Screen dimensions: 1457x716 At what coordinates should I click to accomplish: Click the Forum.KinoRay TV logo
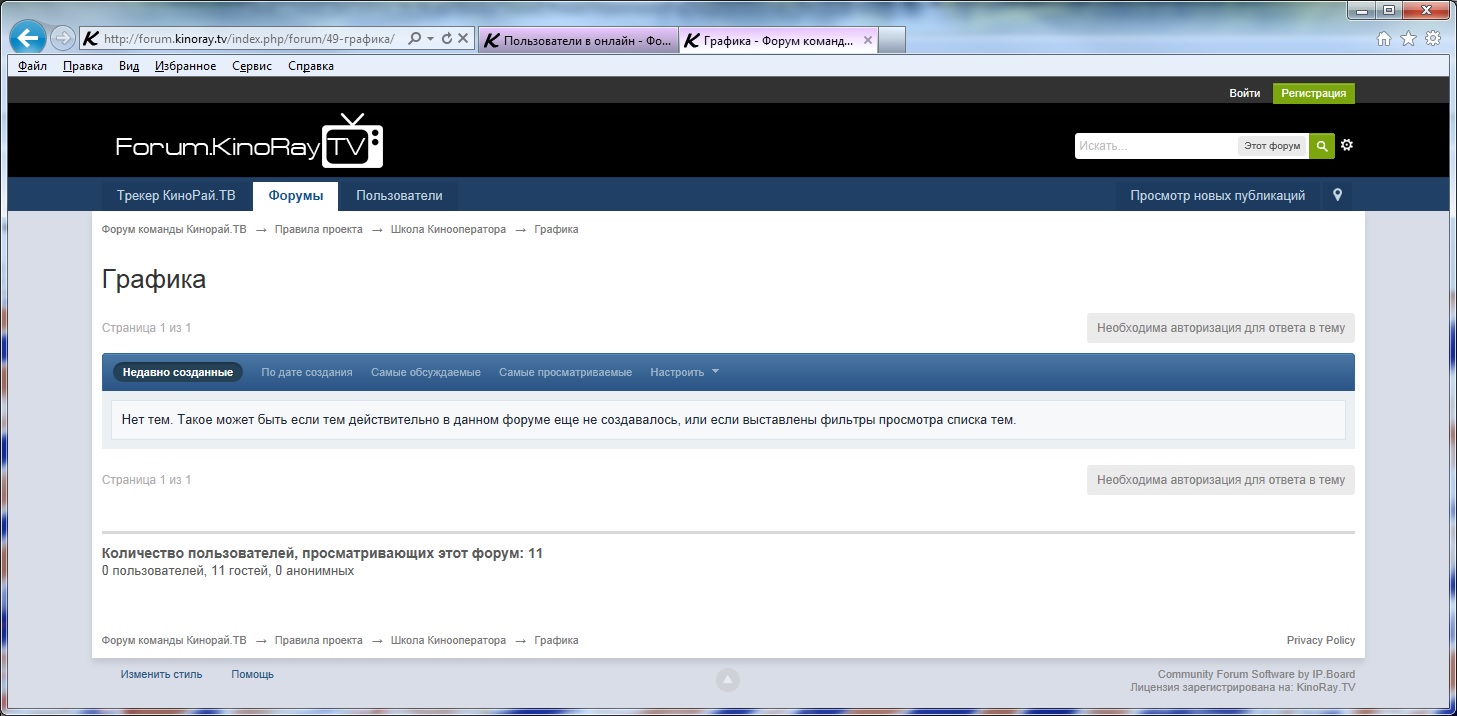click(x=249, y=144)
